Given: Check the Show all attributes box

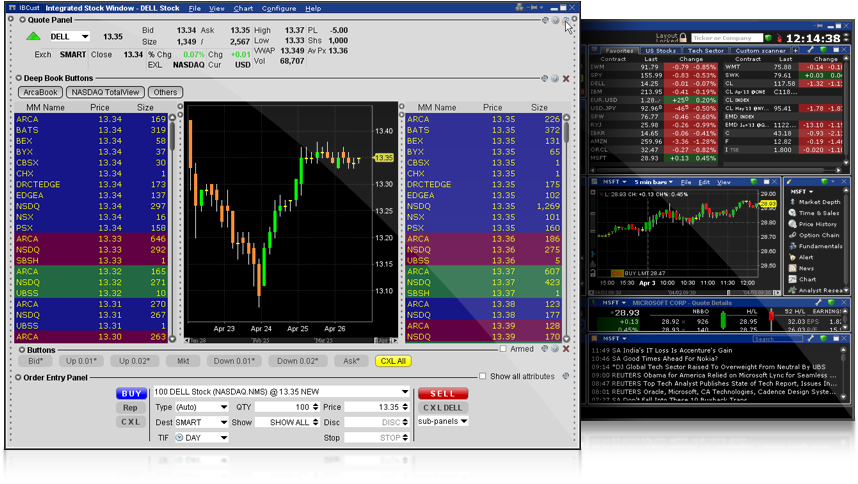Looking at the screenshot, I should 484,377.
